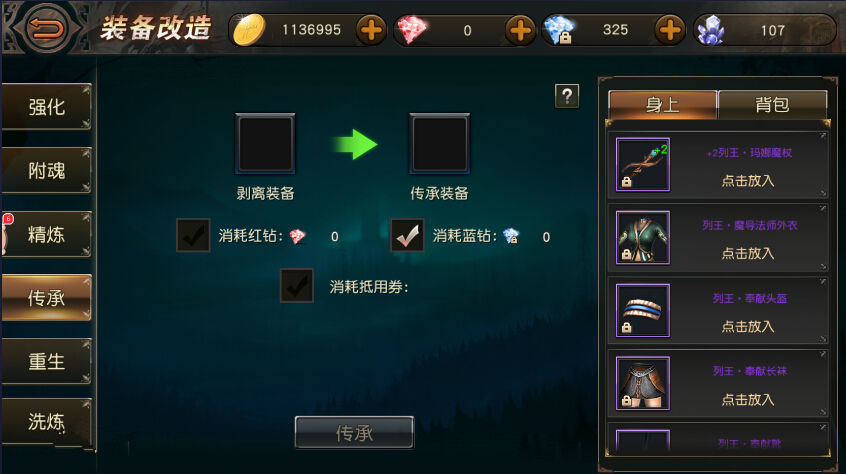Click the orange back arrow icon

pos(46,28)
